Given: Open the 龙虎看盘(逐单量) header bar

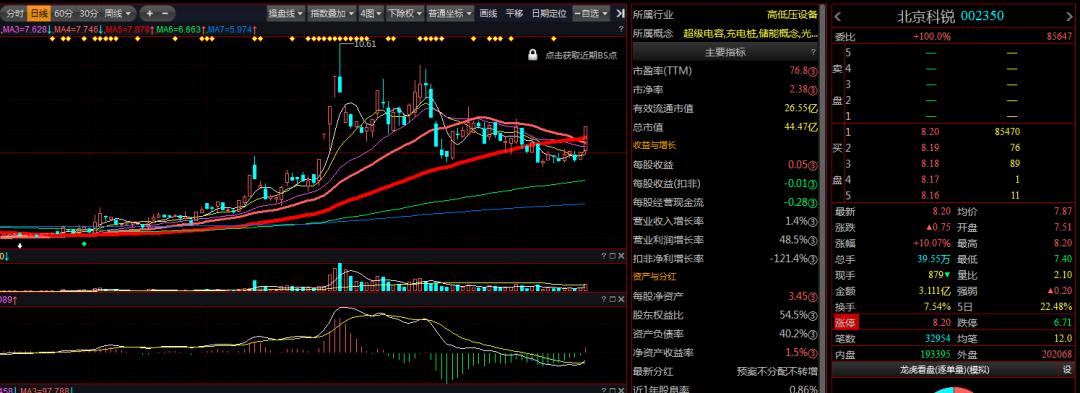Looking at the screenshot, I should (944, 370).
